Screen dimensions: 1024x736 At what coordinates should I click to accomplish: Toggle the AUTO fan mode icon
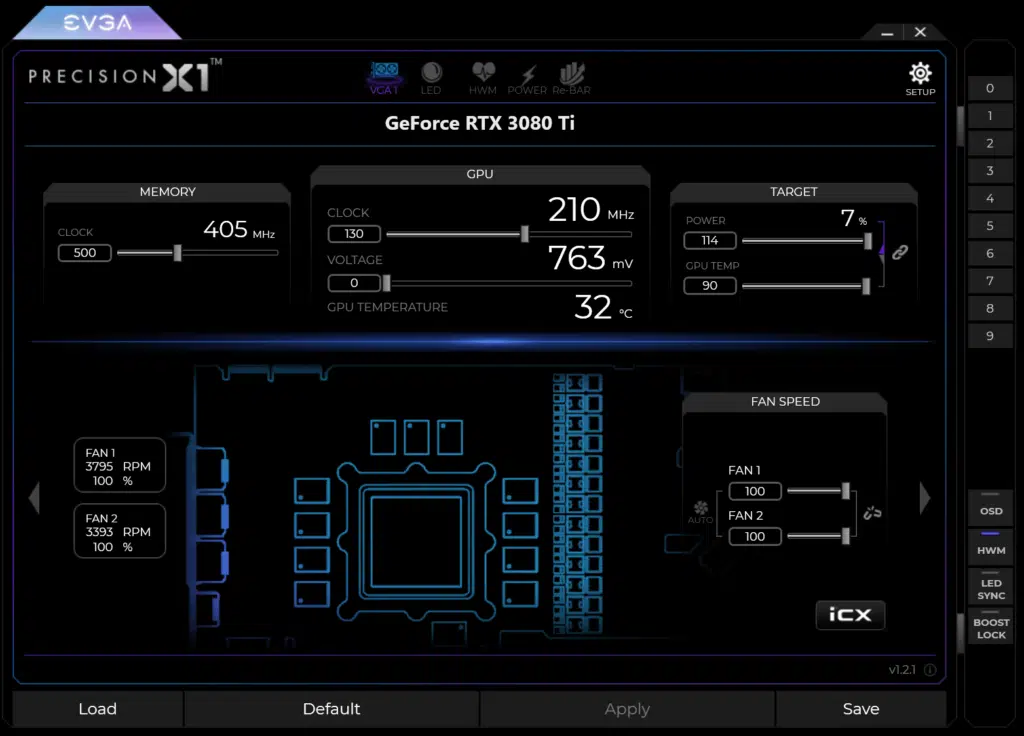[701, 512]
